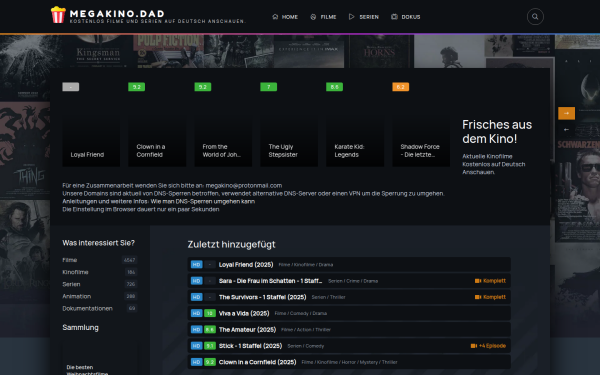Viewport: 600px width, 375px height.
Task: Open 'Wie man DNS-Sperren umgehen kann' link
Action: (x=202, y=201)
